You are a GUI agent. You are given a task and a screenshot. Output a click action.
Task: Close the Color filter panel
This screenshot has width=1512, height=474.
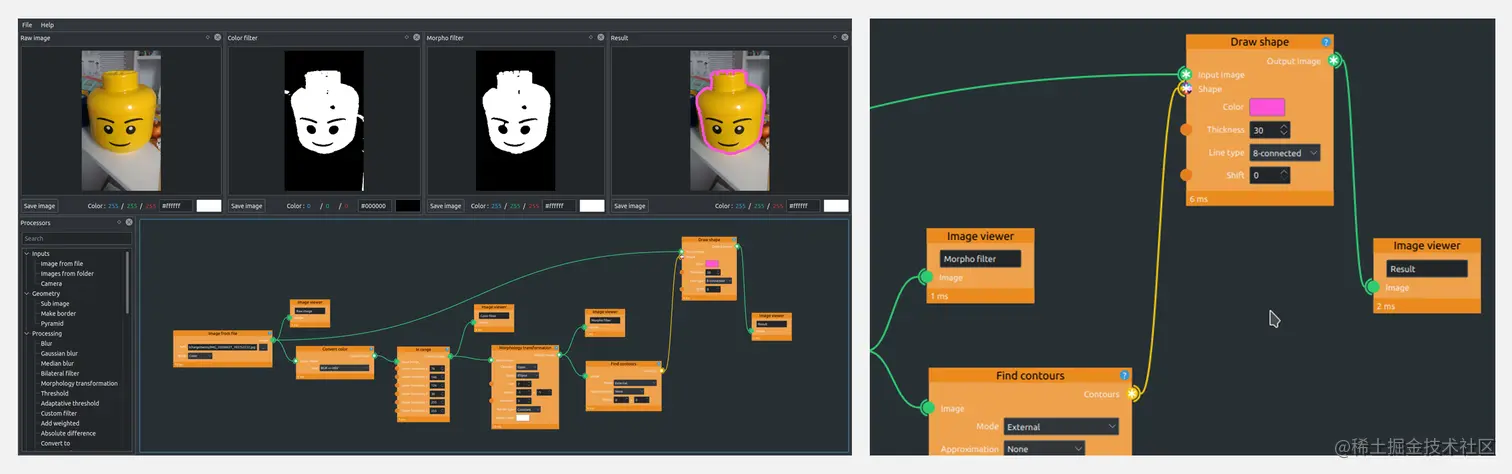click(x=415, y=37)
